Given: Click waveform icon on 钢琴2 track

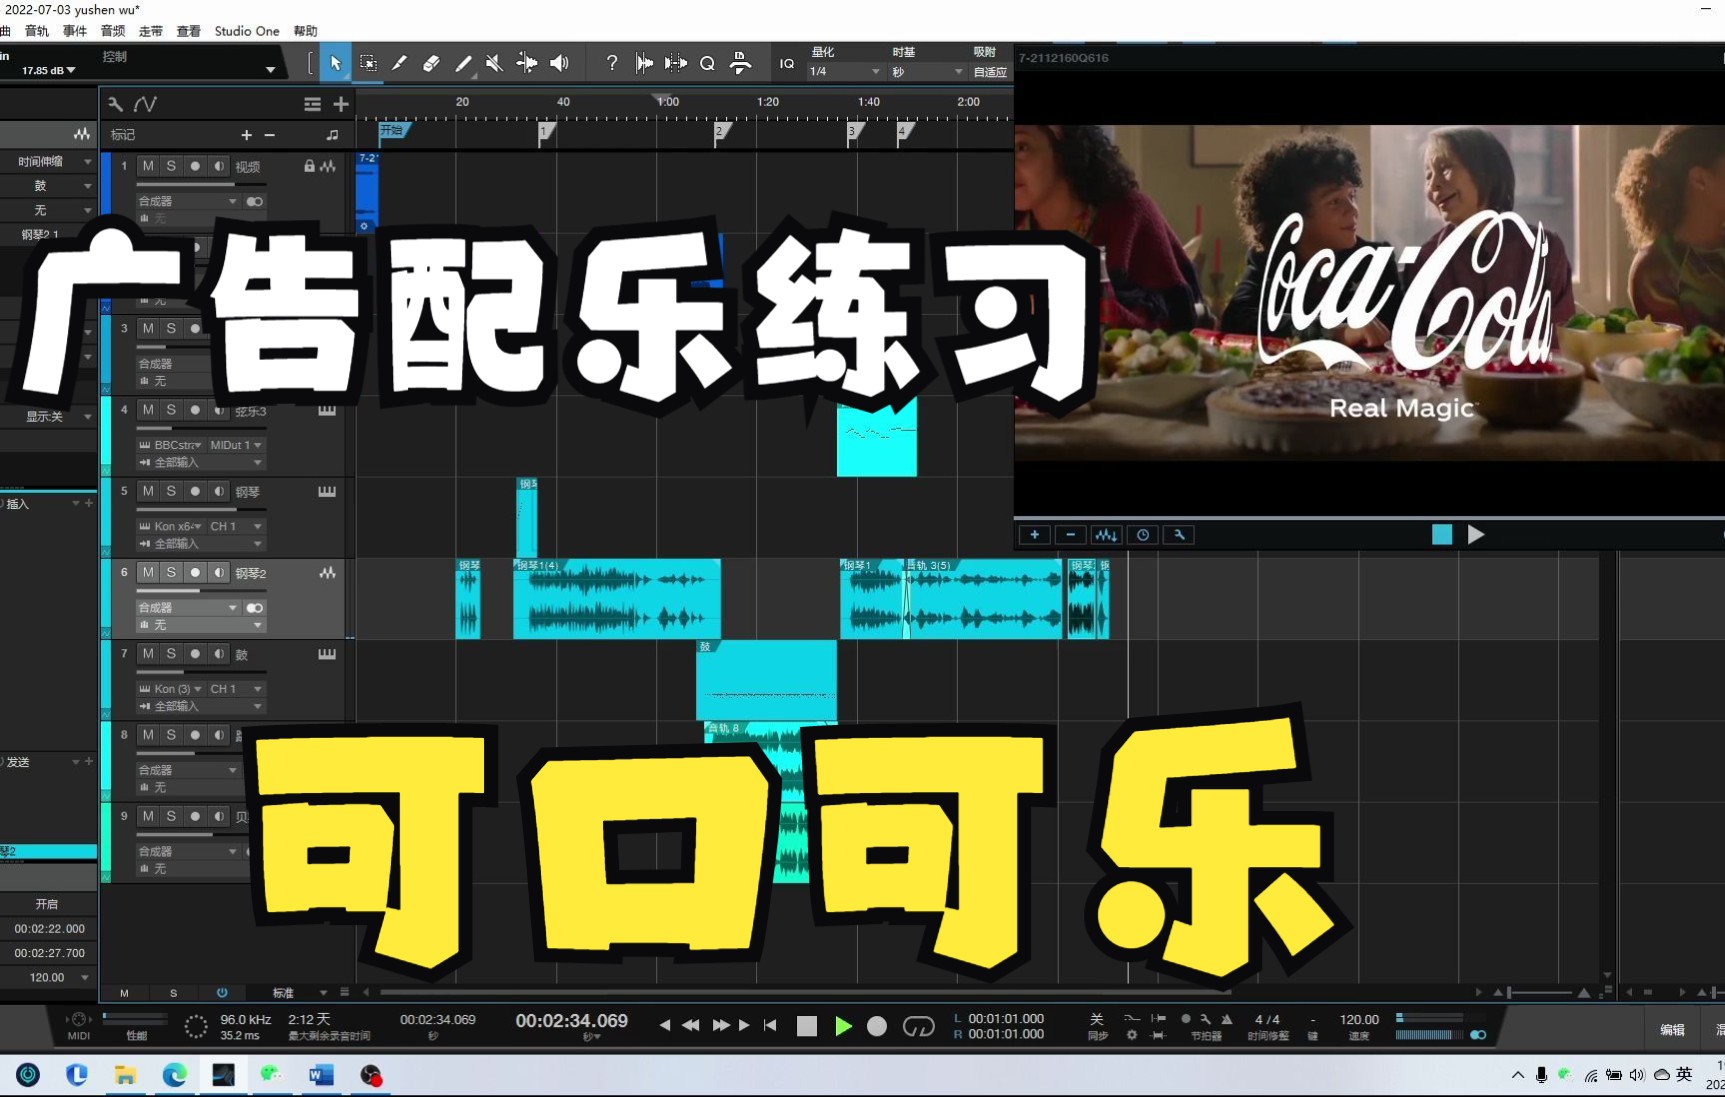Looking at the screenshot, I should 327,572.
